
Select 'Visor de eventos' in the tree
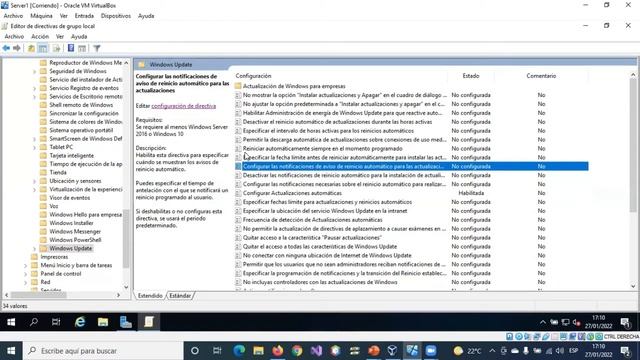[70, 198]
